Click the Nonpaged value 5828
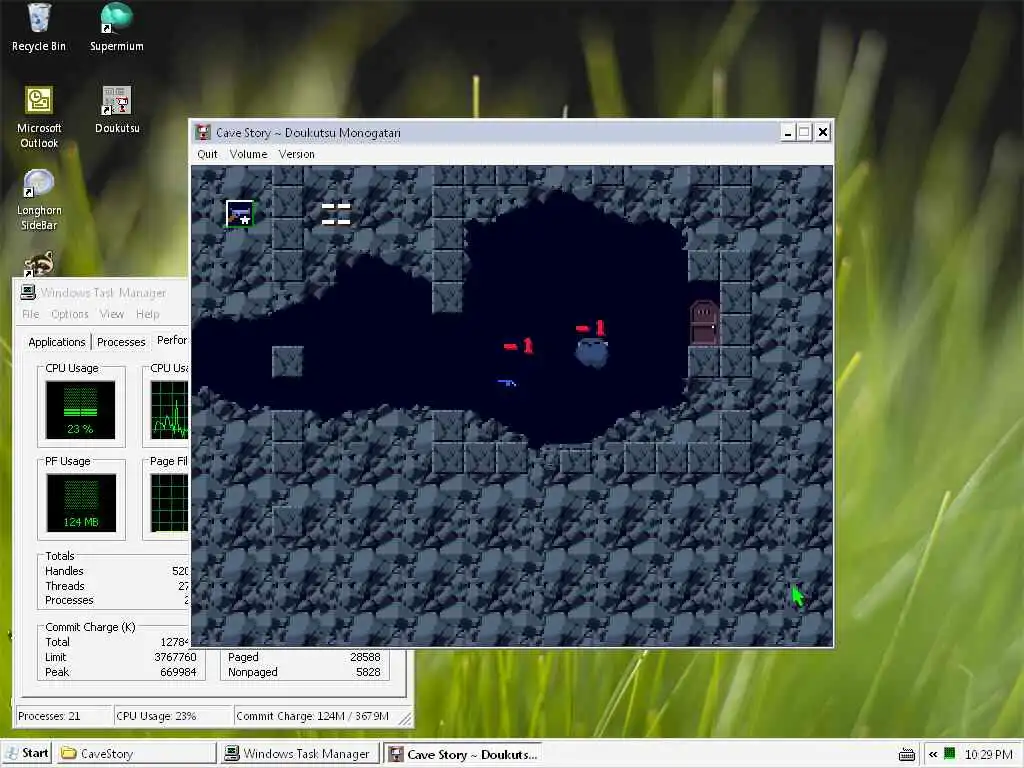The image size is (1024, 768). tap(368, 672)
